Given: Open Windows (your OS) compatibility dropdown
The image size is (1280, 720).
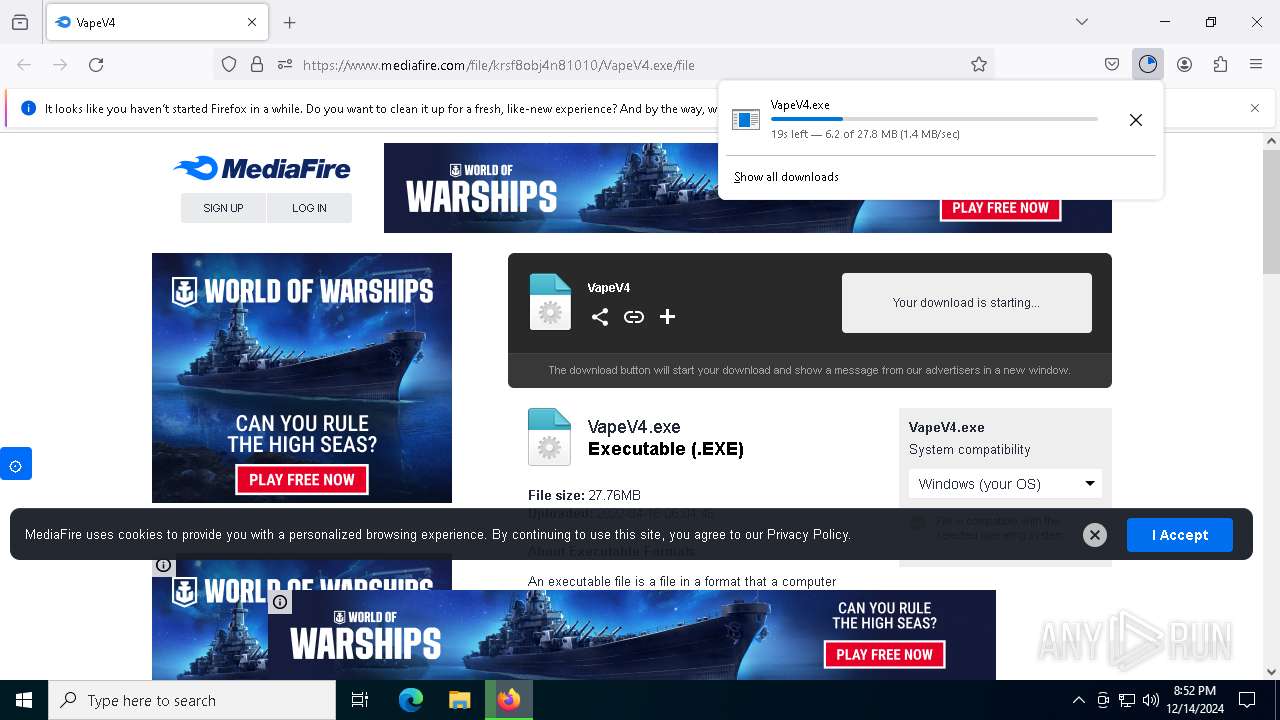Looking at the screenshot, I should [x=1005, y=484].
